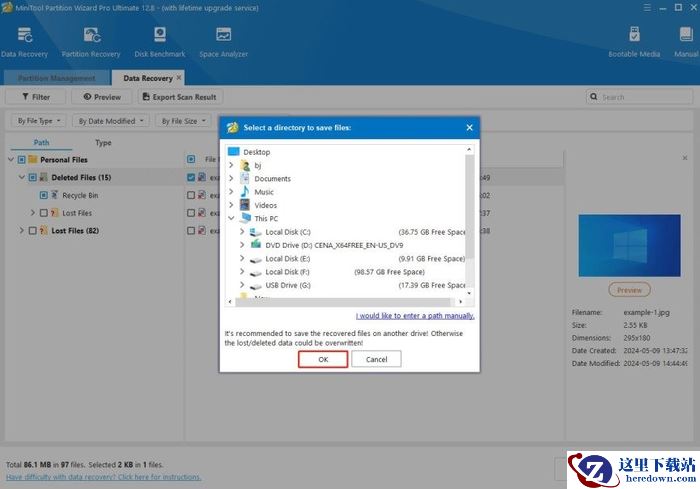Image resolution: width=700 pixels, height=489 pixels.
Task: Click the hamburger menu icon in title bar
Action: pyautogui.click(x=647, y=8)
